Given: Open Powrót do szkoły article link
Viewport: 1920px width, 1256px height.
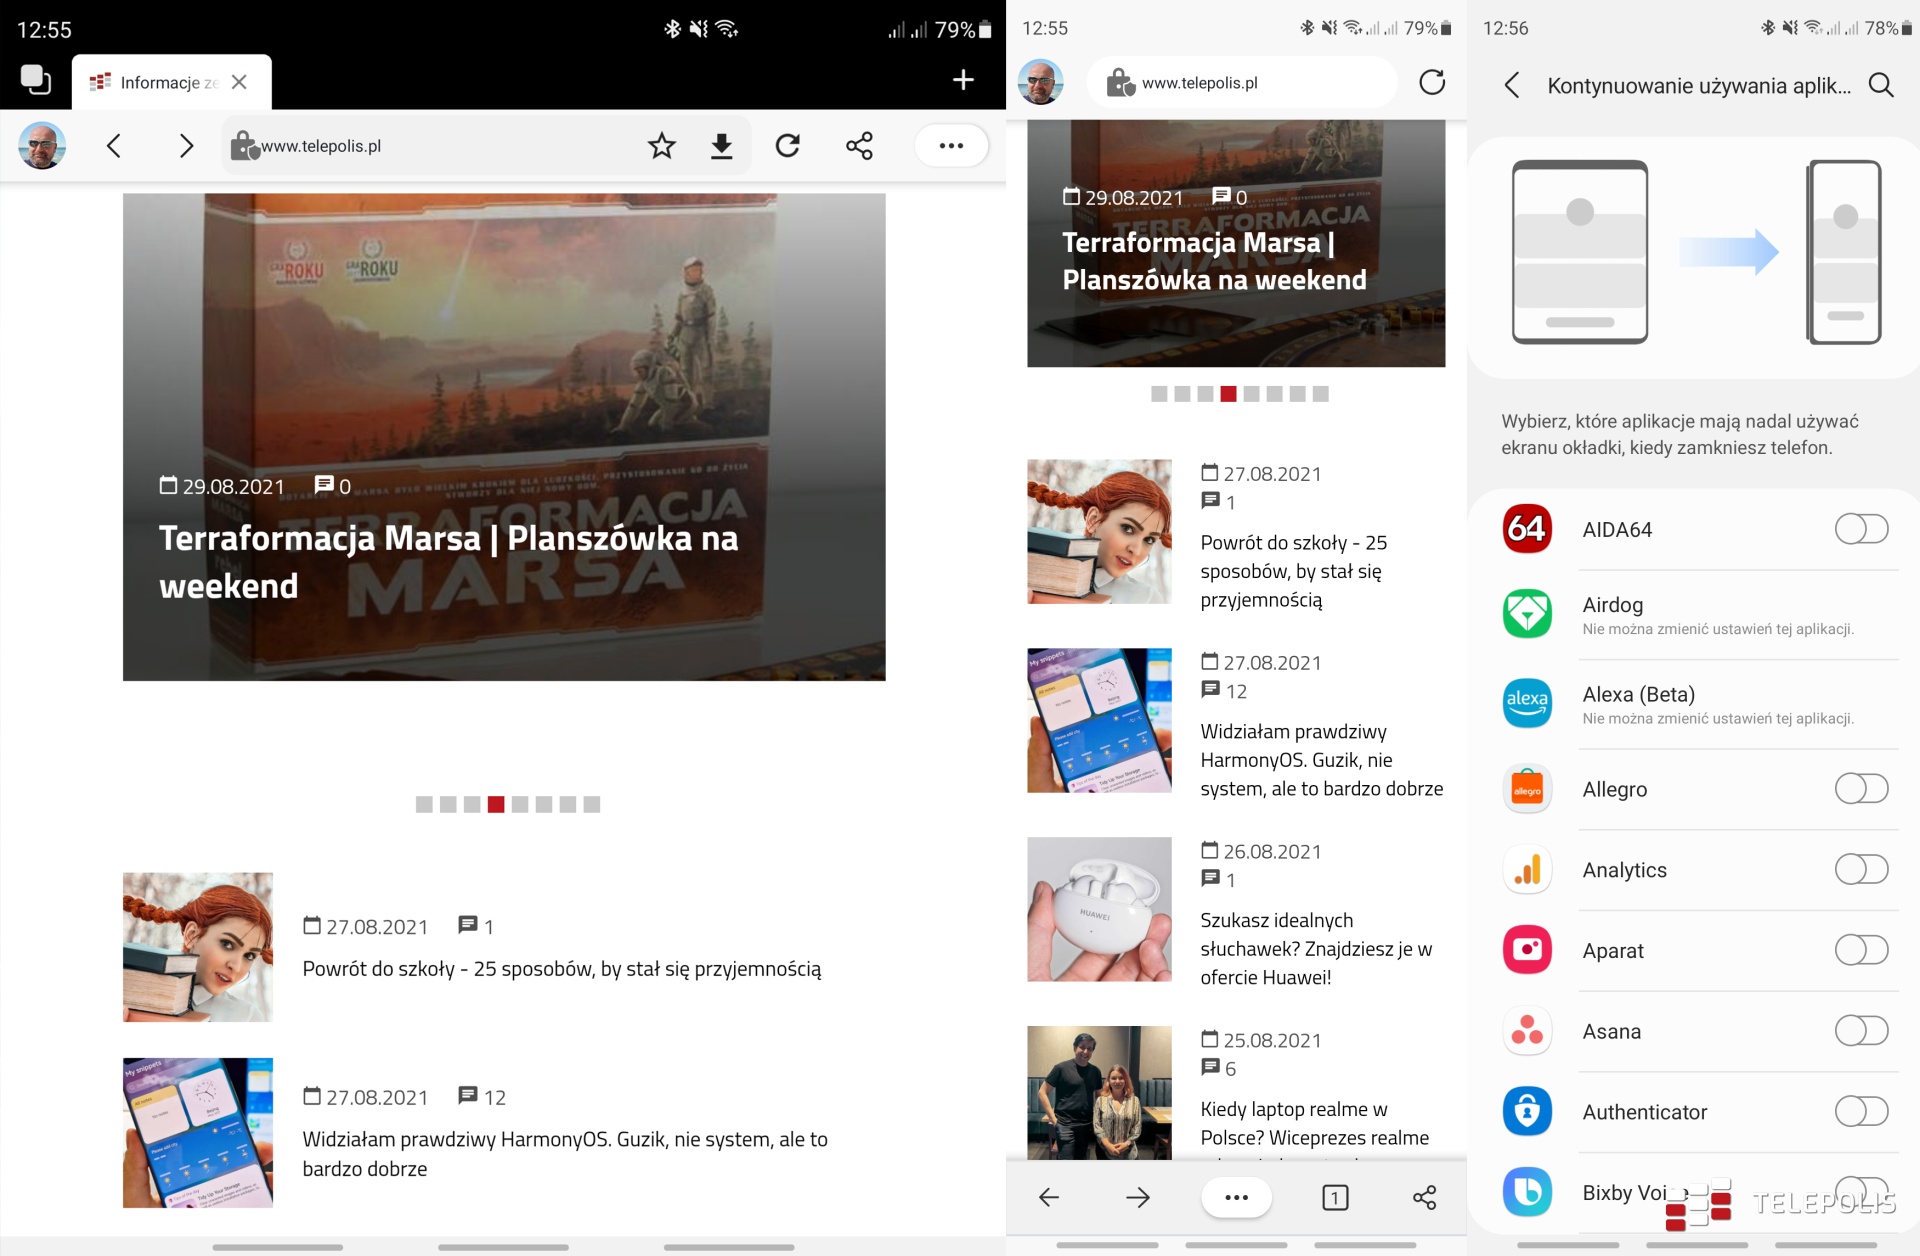Looking at the screenshot, I should coord(561,968).
